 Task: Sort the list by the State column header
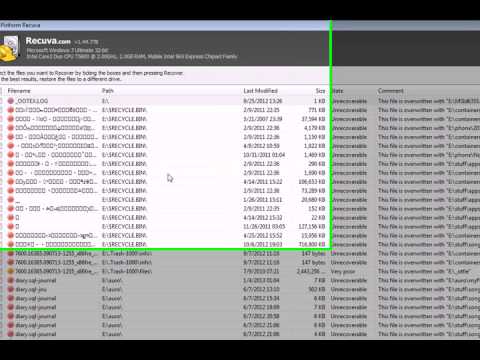pos(338,91)
